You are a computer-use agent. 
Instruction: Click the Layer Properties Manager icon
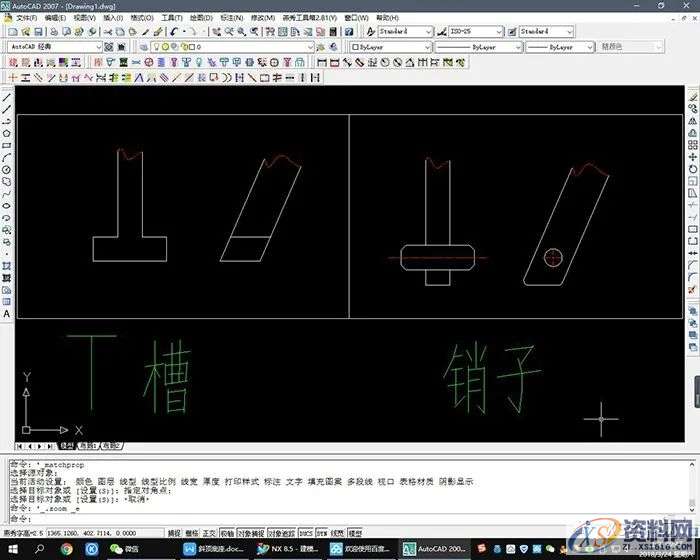[x=144, y=47]
